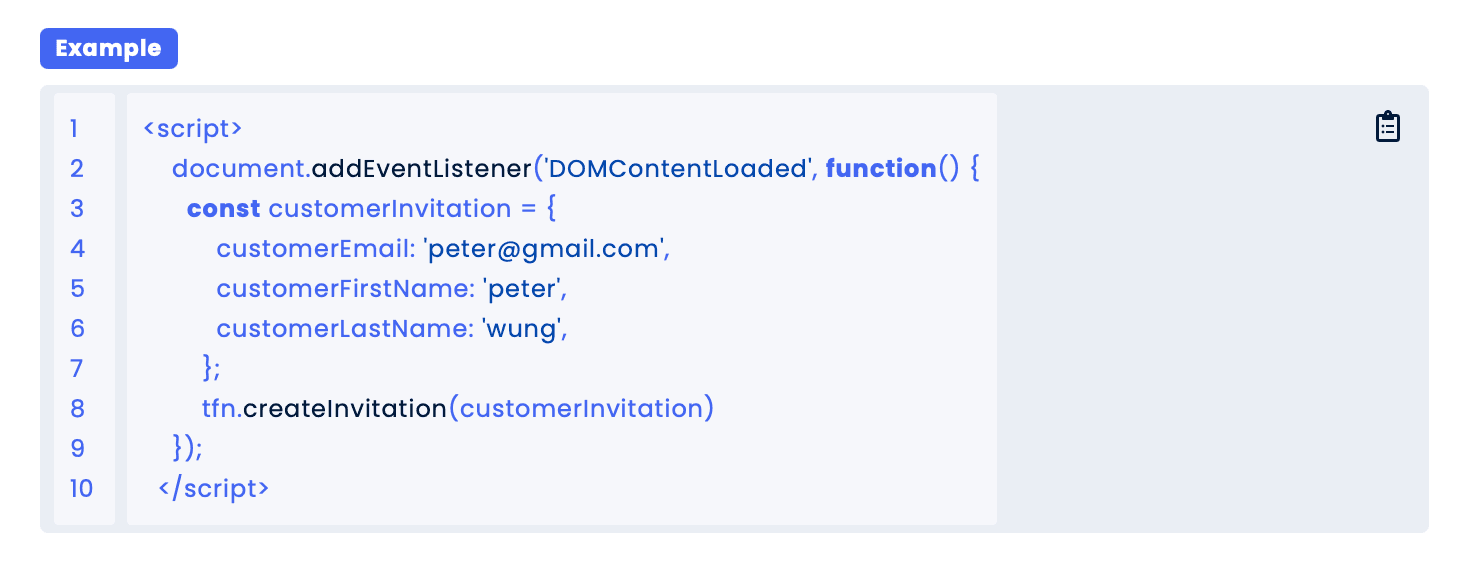Click the 'wung' last name string

[523, 329]
